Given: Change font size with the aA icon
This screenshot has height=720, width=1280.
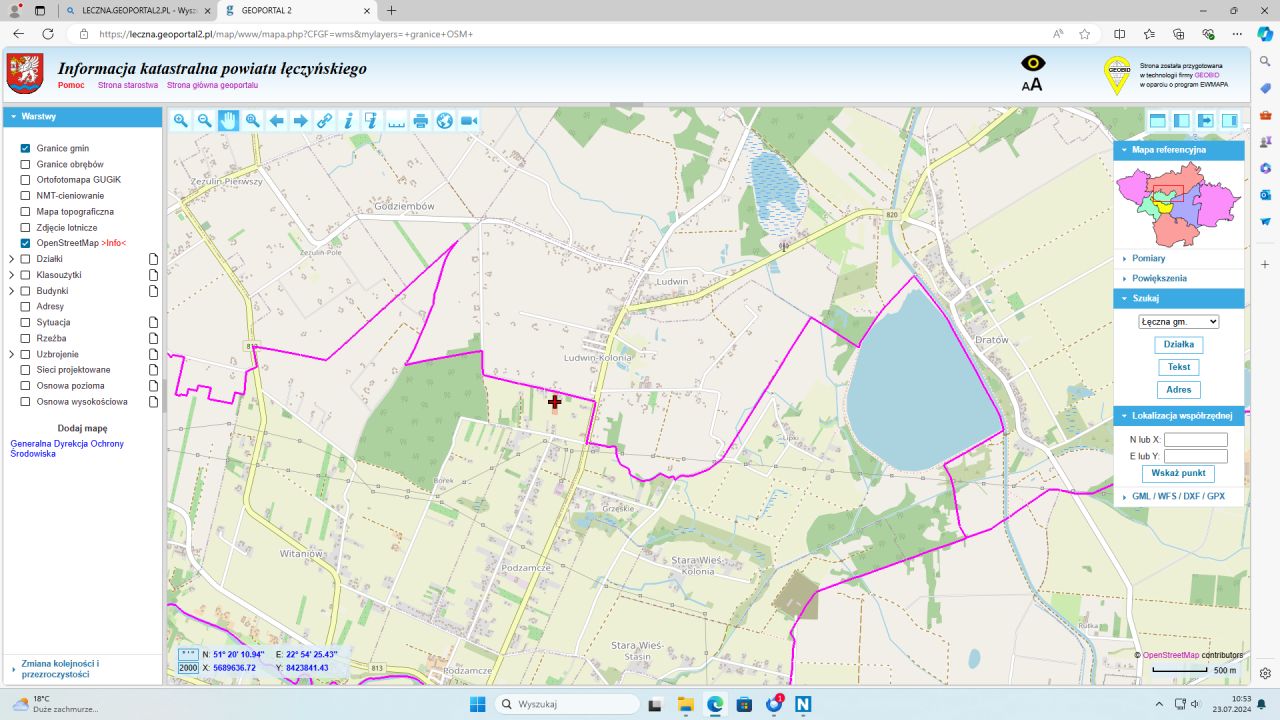Looking at the screenshot, I should [x=1032, y=85].
